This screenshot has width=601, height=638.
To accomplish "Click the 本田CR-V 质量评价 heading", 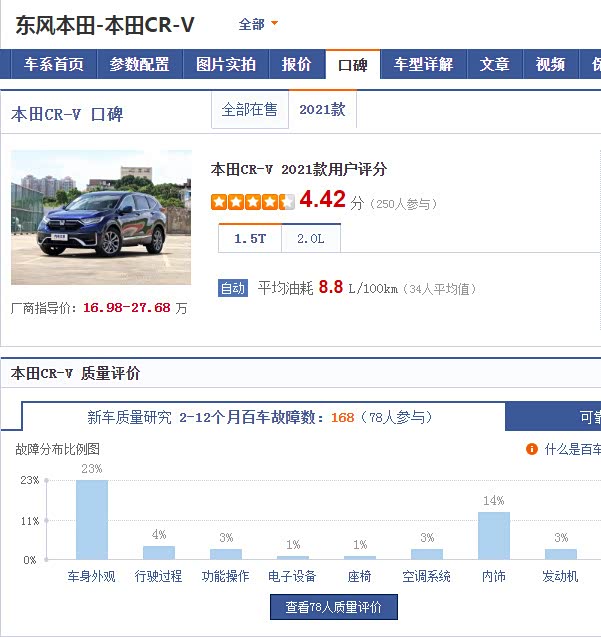I will click(75, 373).
